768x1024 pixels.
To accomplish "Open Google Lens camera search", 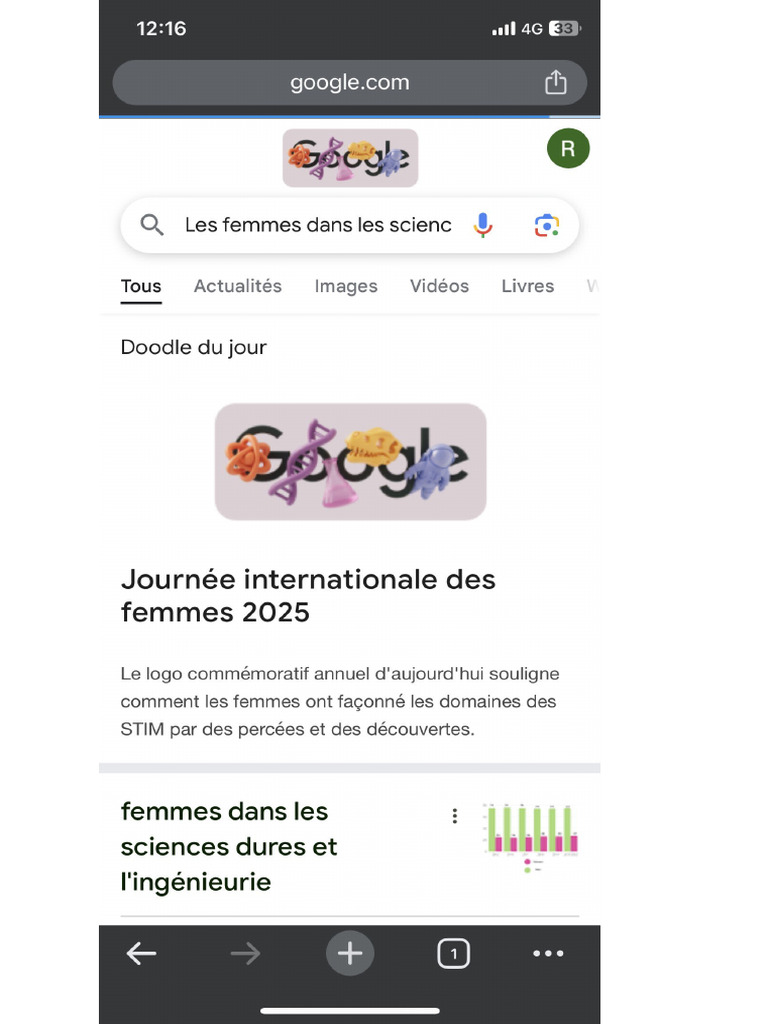I will pos(546,225).
